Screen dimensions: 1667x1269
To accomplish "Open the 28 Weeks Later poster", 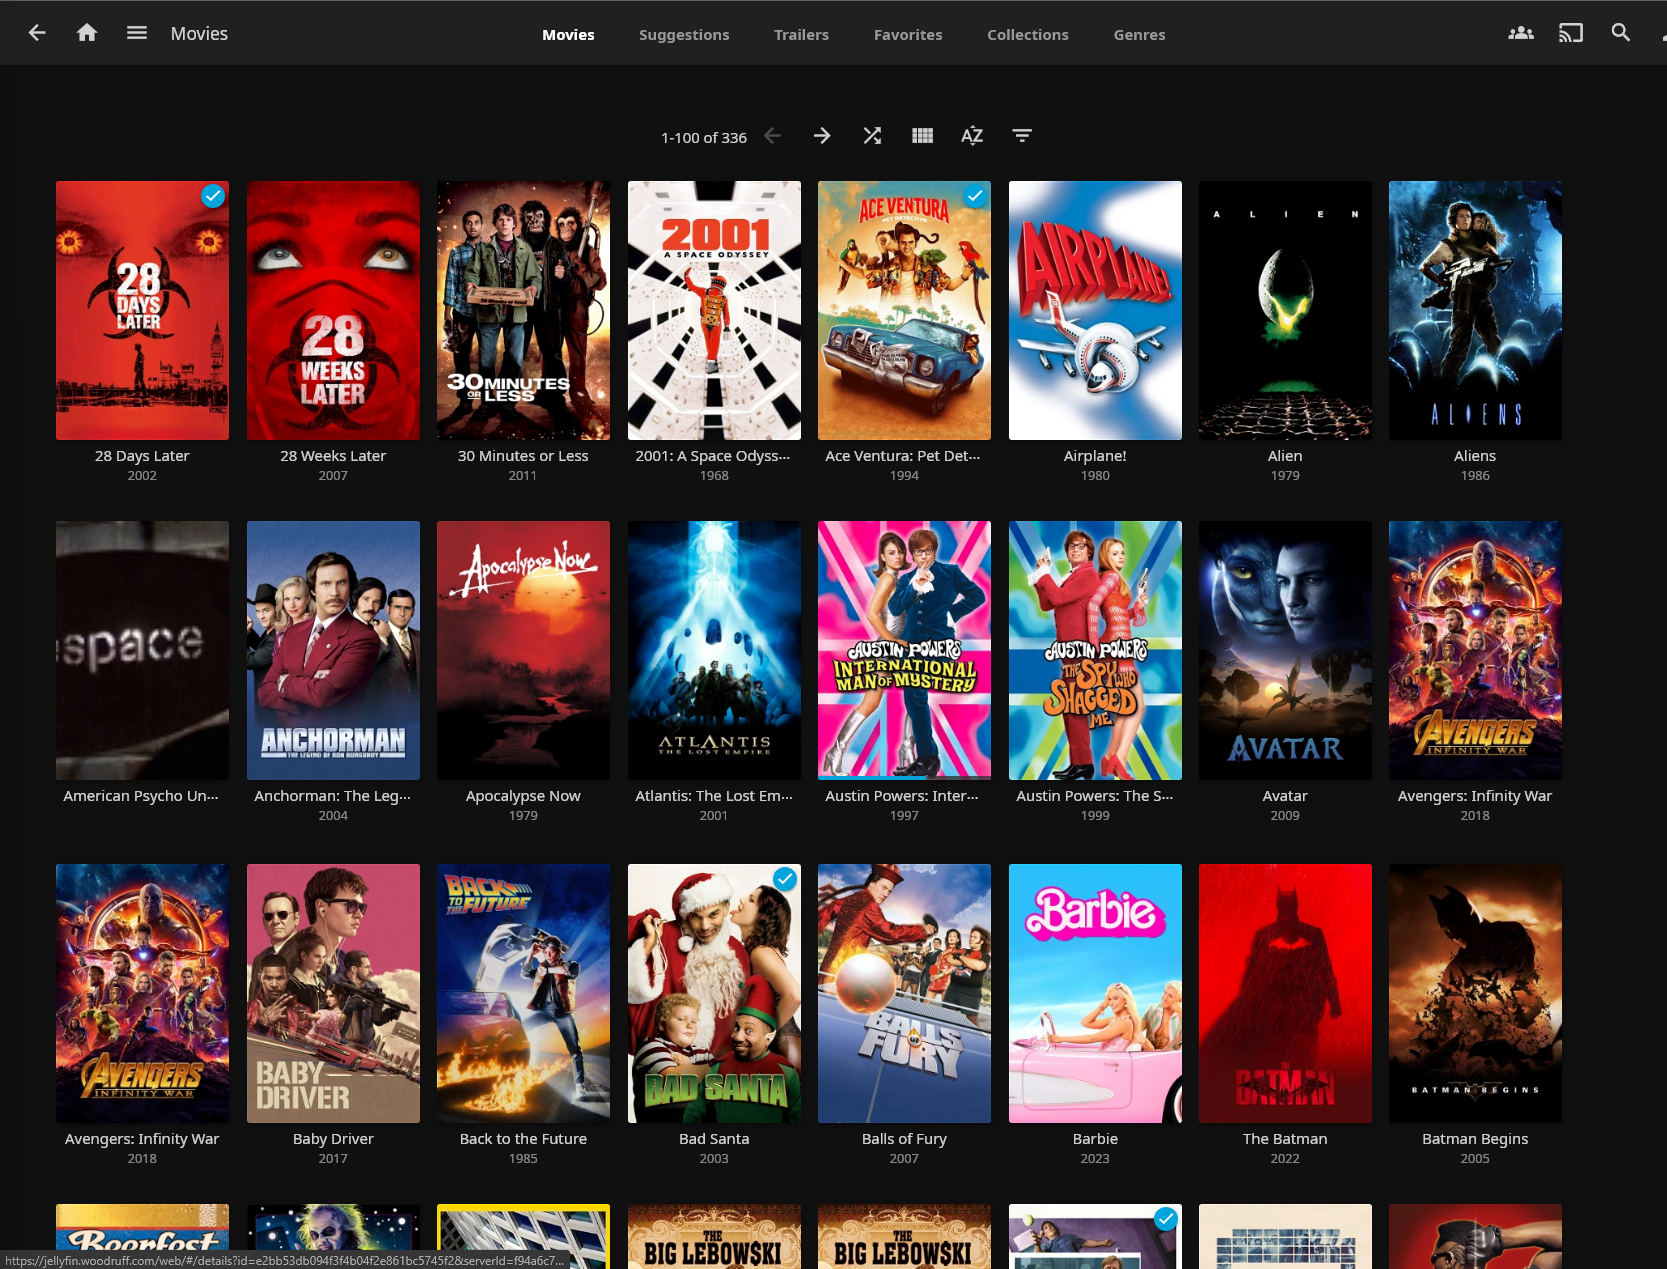I will tap(333, 310).
